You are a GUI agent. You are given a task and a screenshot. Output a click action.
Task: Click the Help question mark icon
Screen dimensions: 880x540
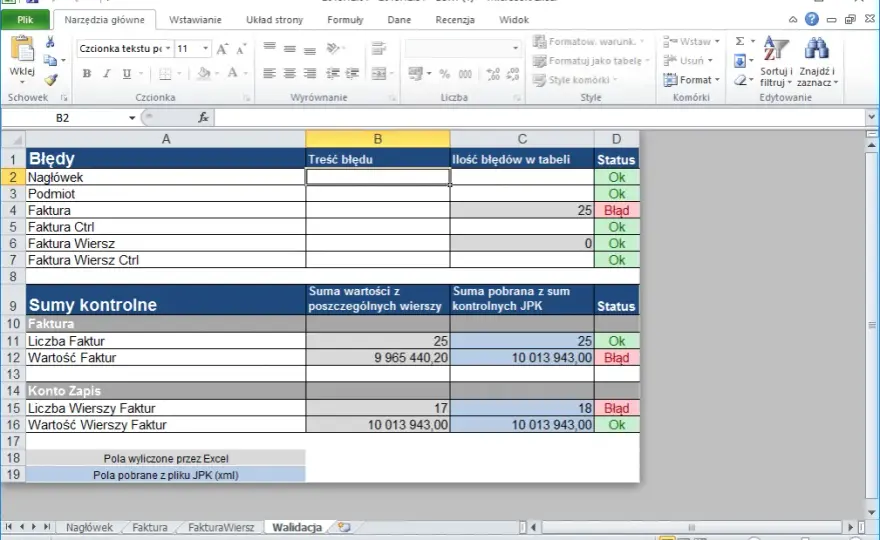click(812, 19)
